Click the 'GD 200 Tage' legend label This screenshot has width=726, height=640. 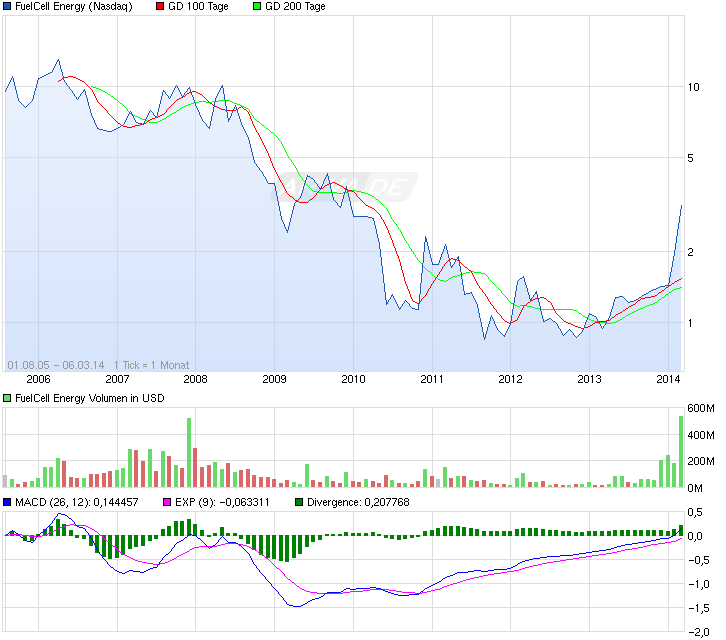point(295,6)
